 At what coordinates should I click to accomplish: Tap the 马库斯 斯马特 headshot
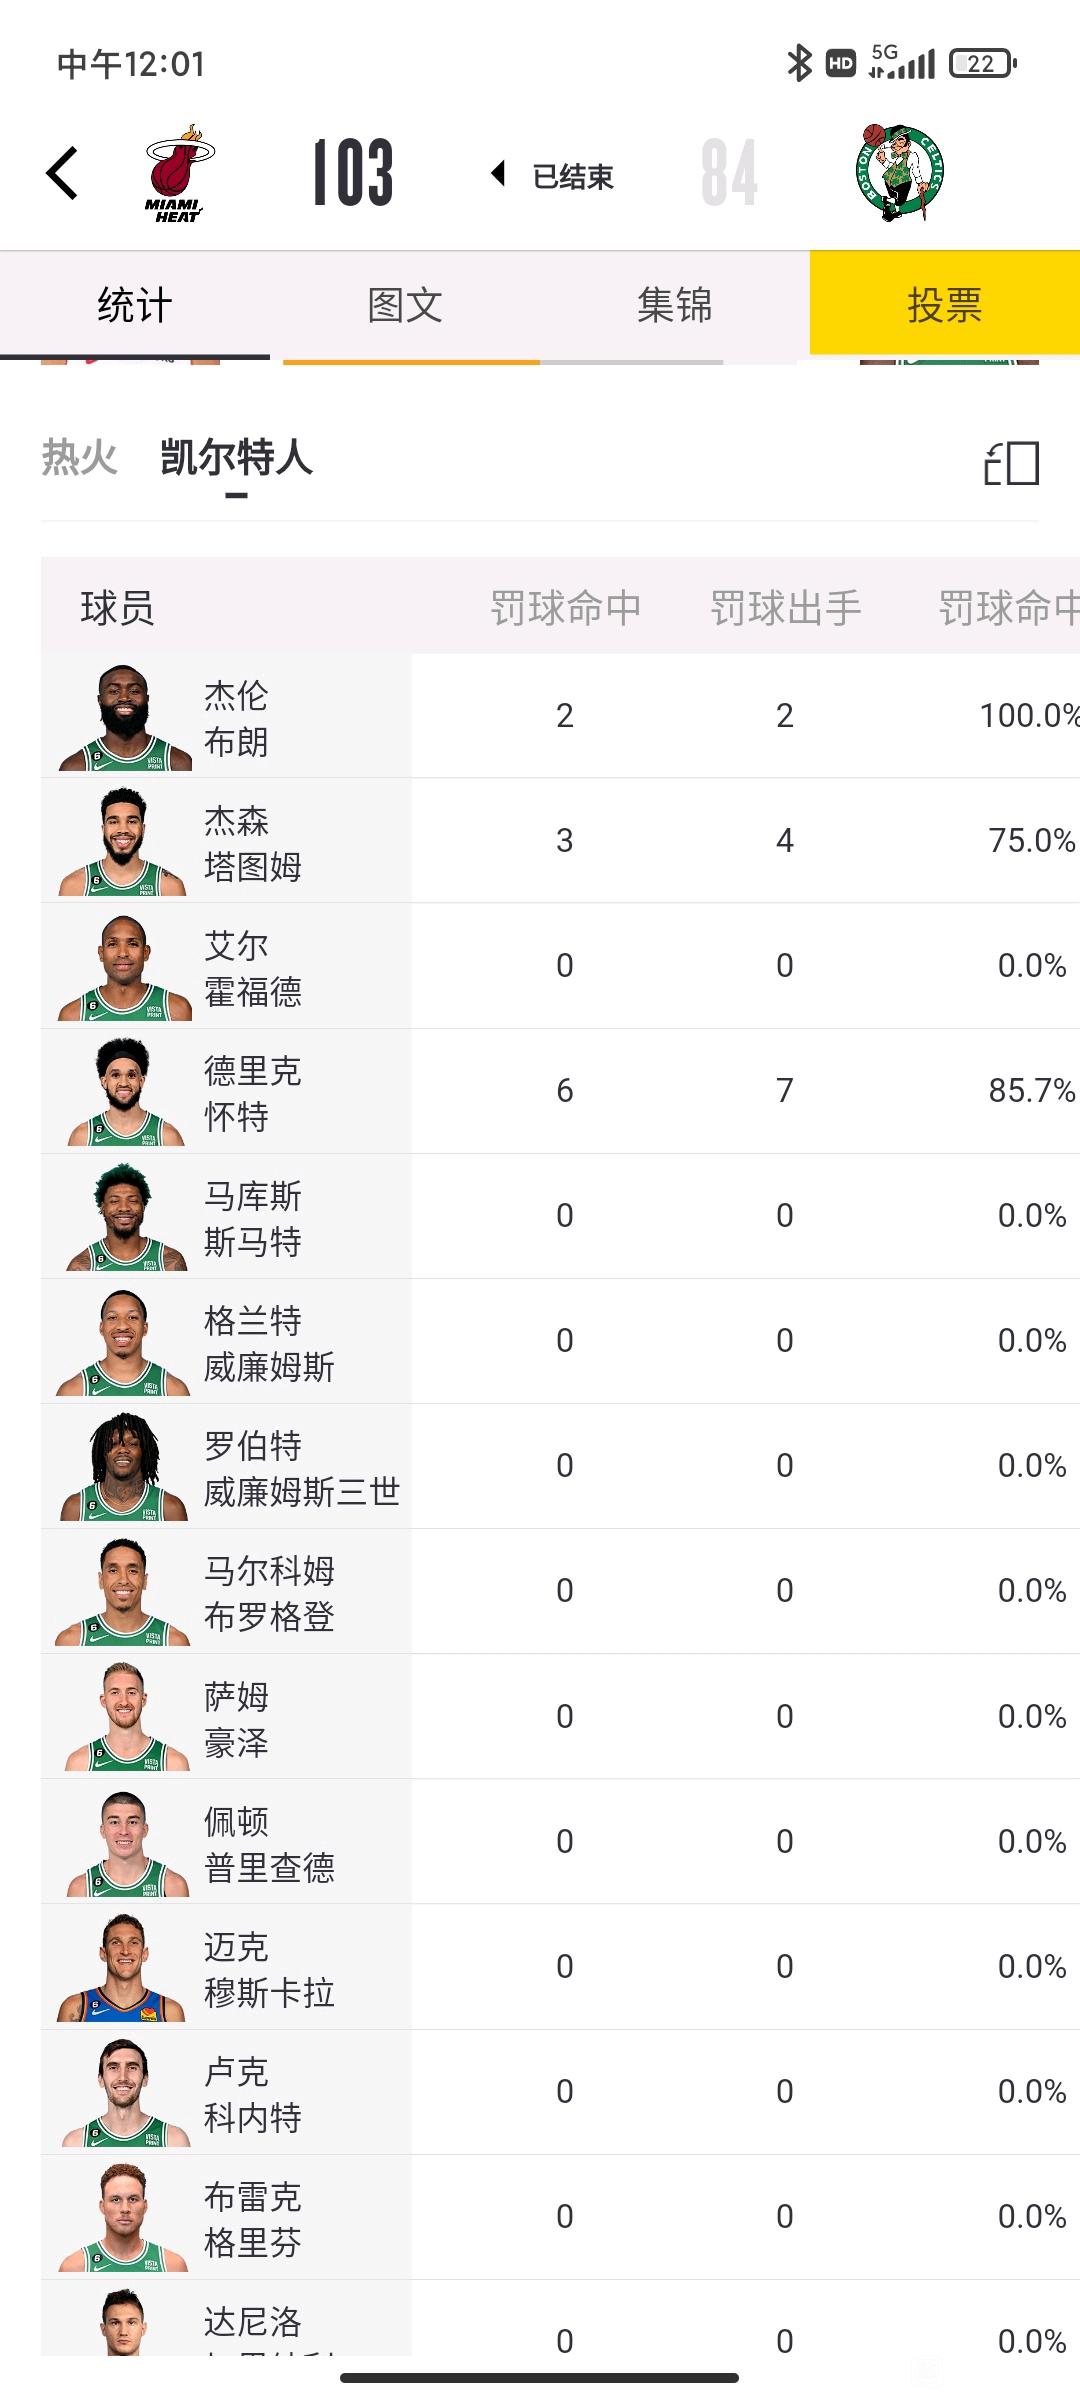click(125, 1217)
